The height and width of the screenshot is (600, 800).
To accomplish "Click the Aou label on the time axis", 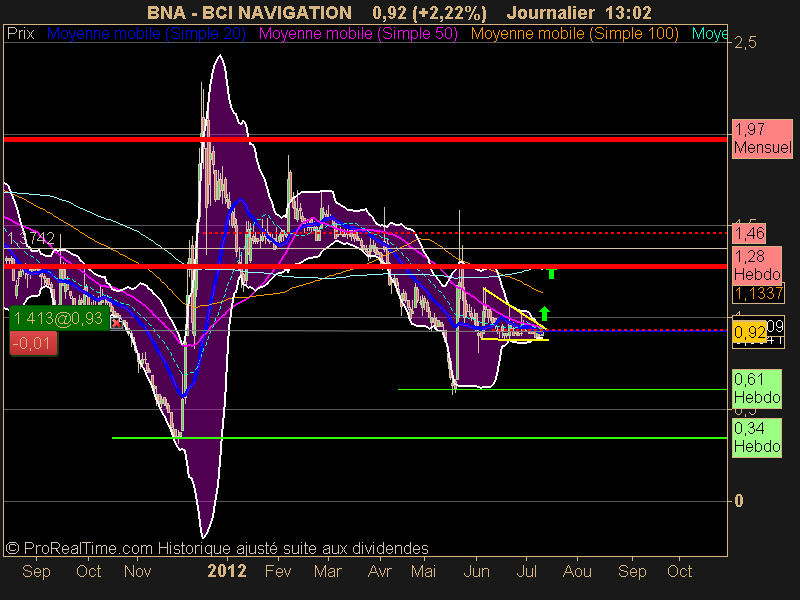I will (577, 571).
